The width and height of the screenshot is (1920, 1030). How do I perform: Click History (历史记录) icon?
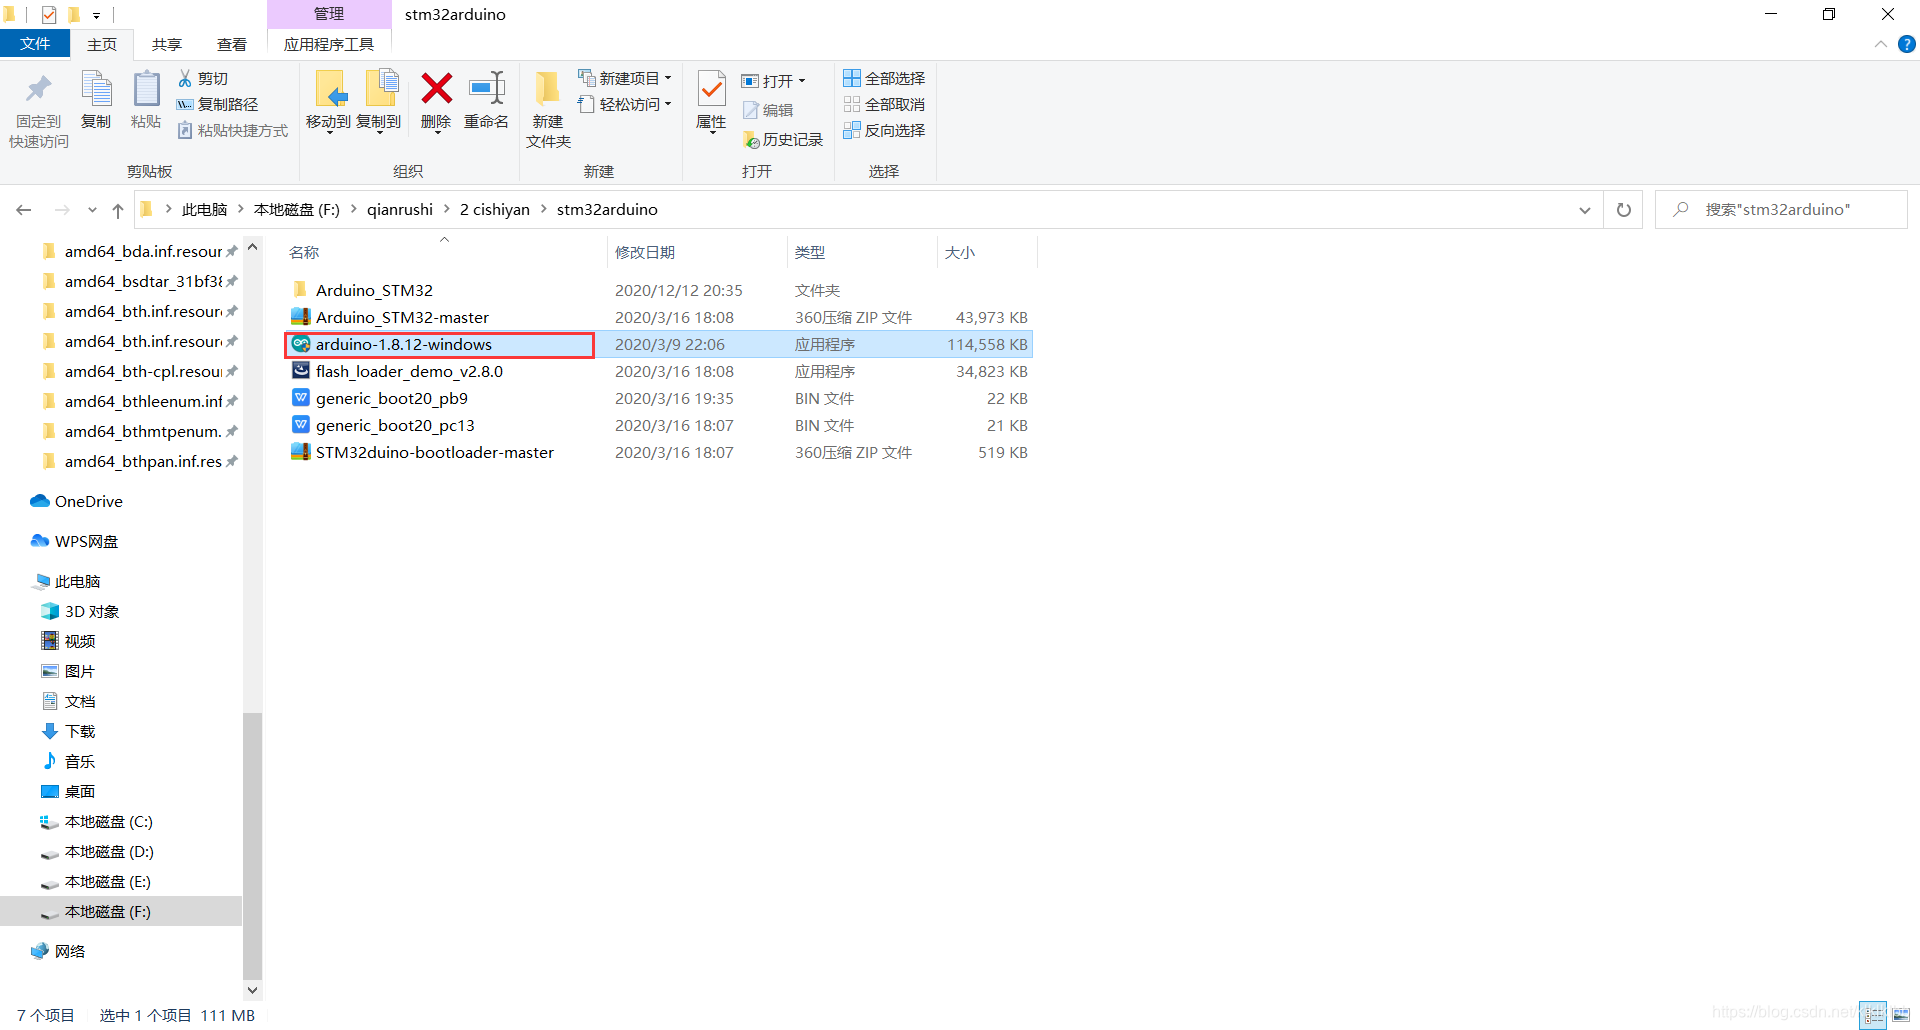point(752,140)
